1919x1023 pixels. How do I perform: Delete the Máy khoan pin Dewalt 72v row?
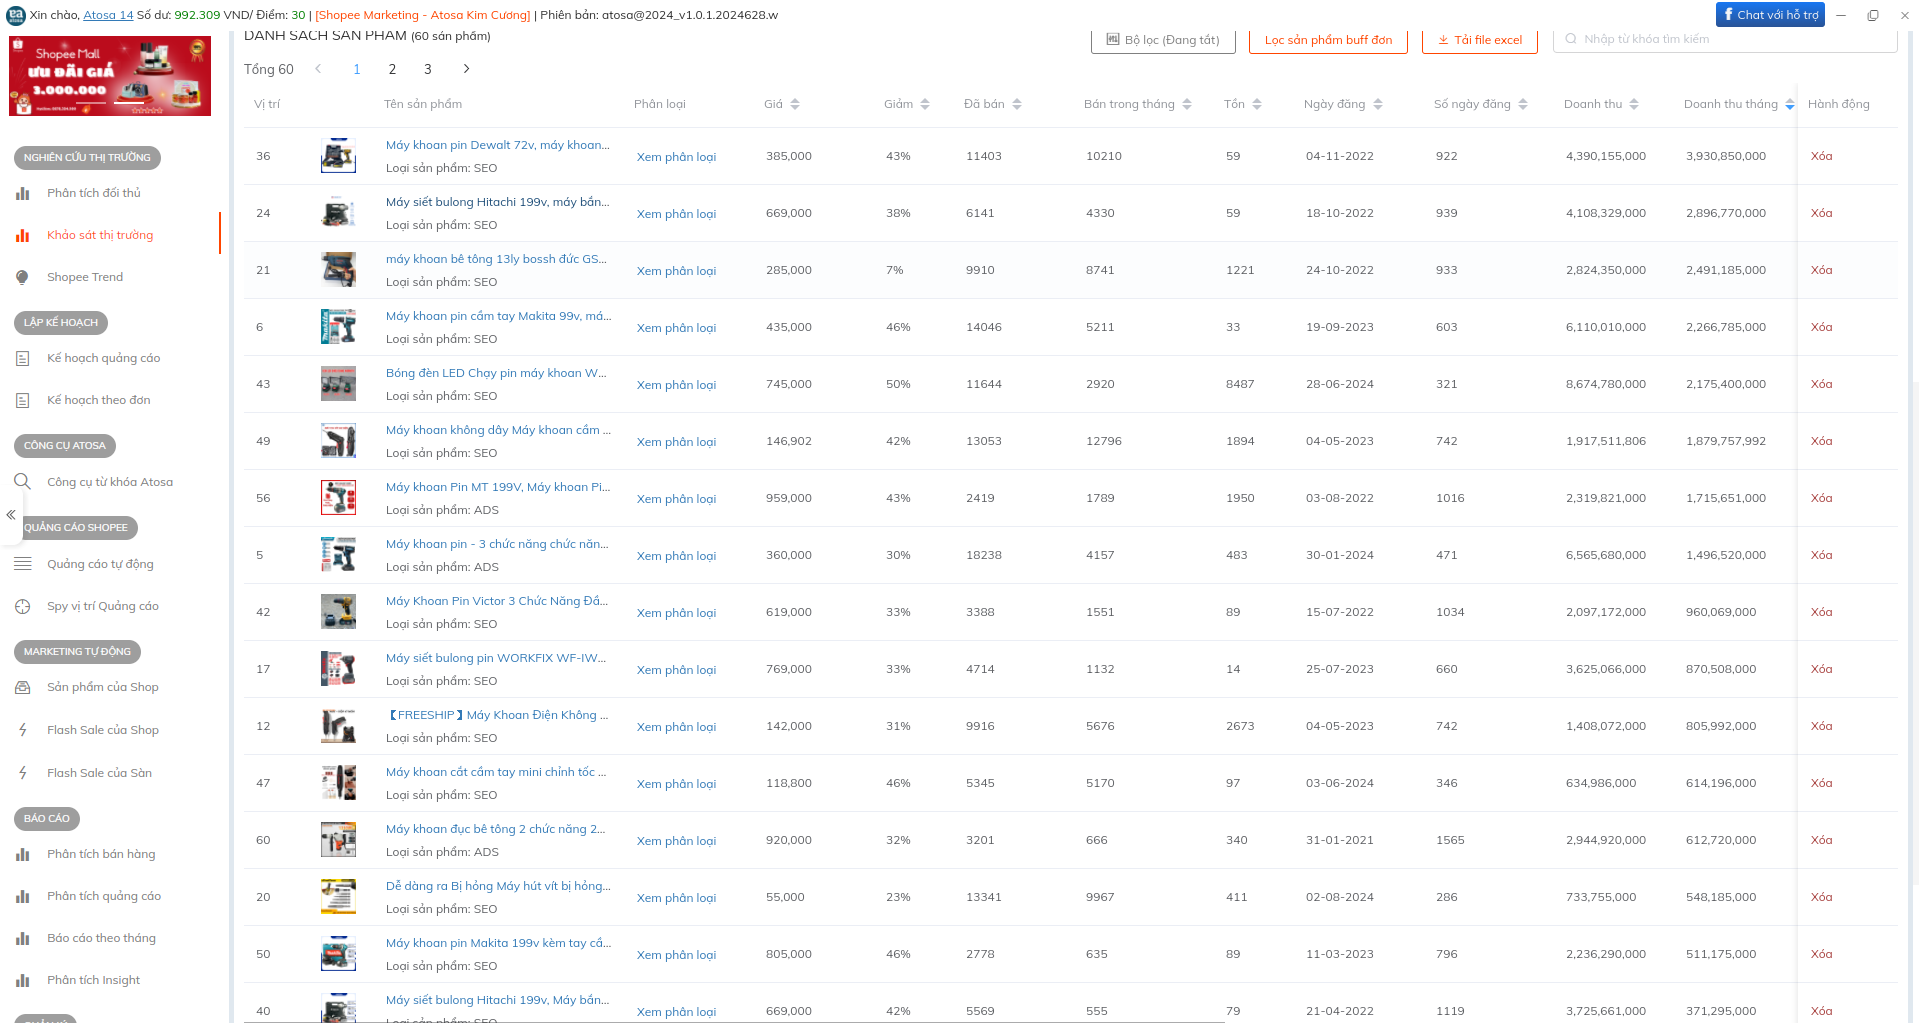click(x=1821, y=156)
